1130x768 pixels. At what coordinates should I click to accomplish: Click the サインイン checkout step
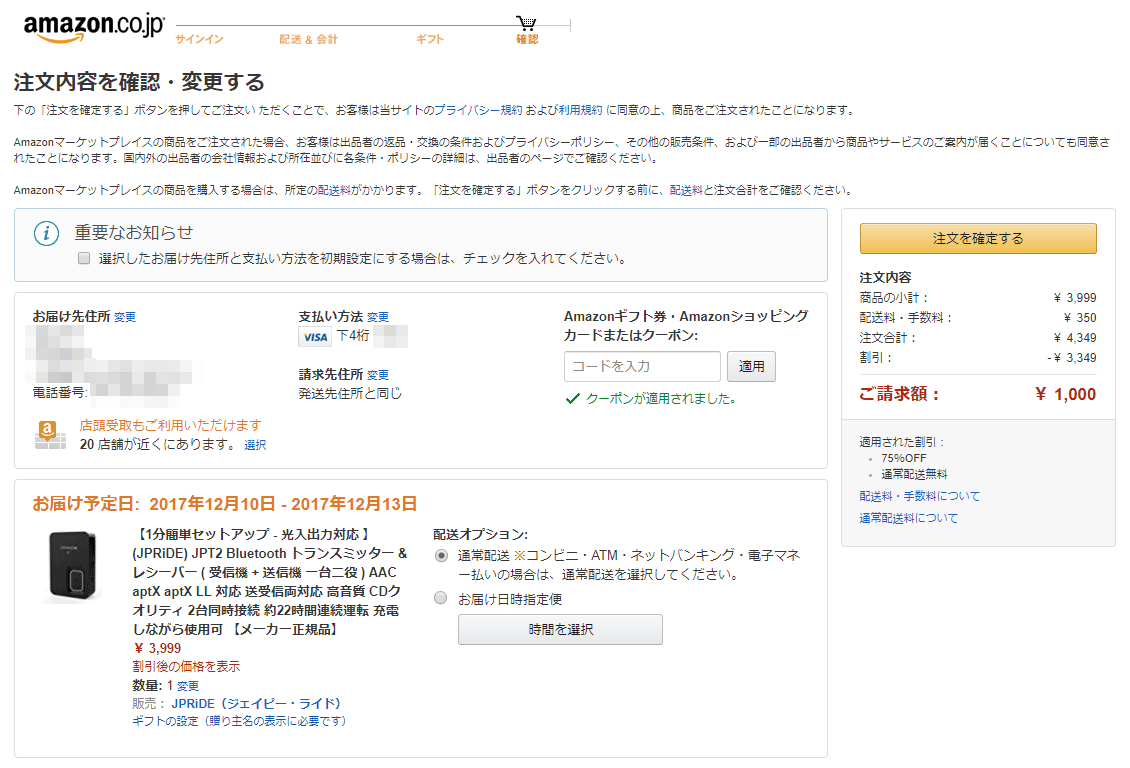(x=200, y=39)
